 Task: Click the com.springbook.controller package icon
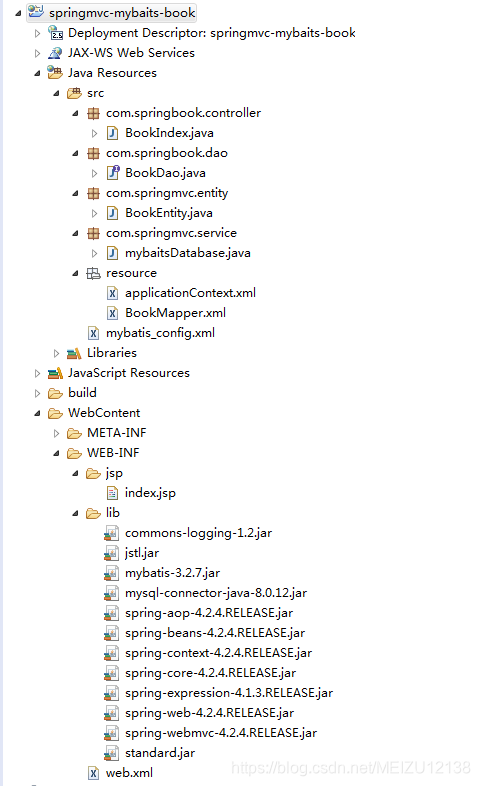pyautogui.click(x=93, y=113)
